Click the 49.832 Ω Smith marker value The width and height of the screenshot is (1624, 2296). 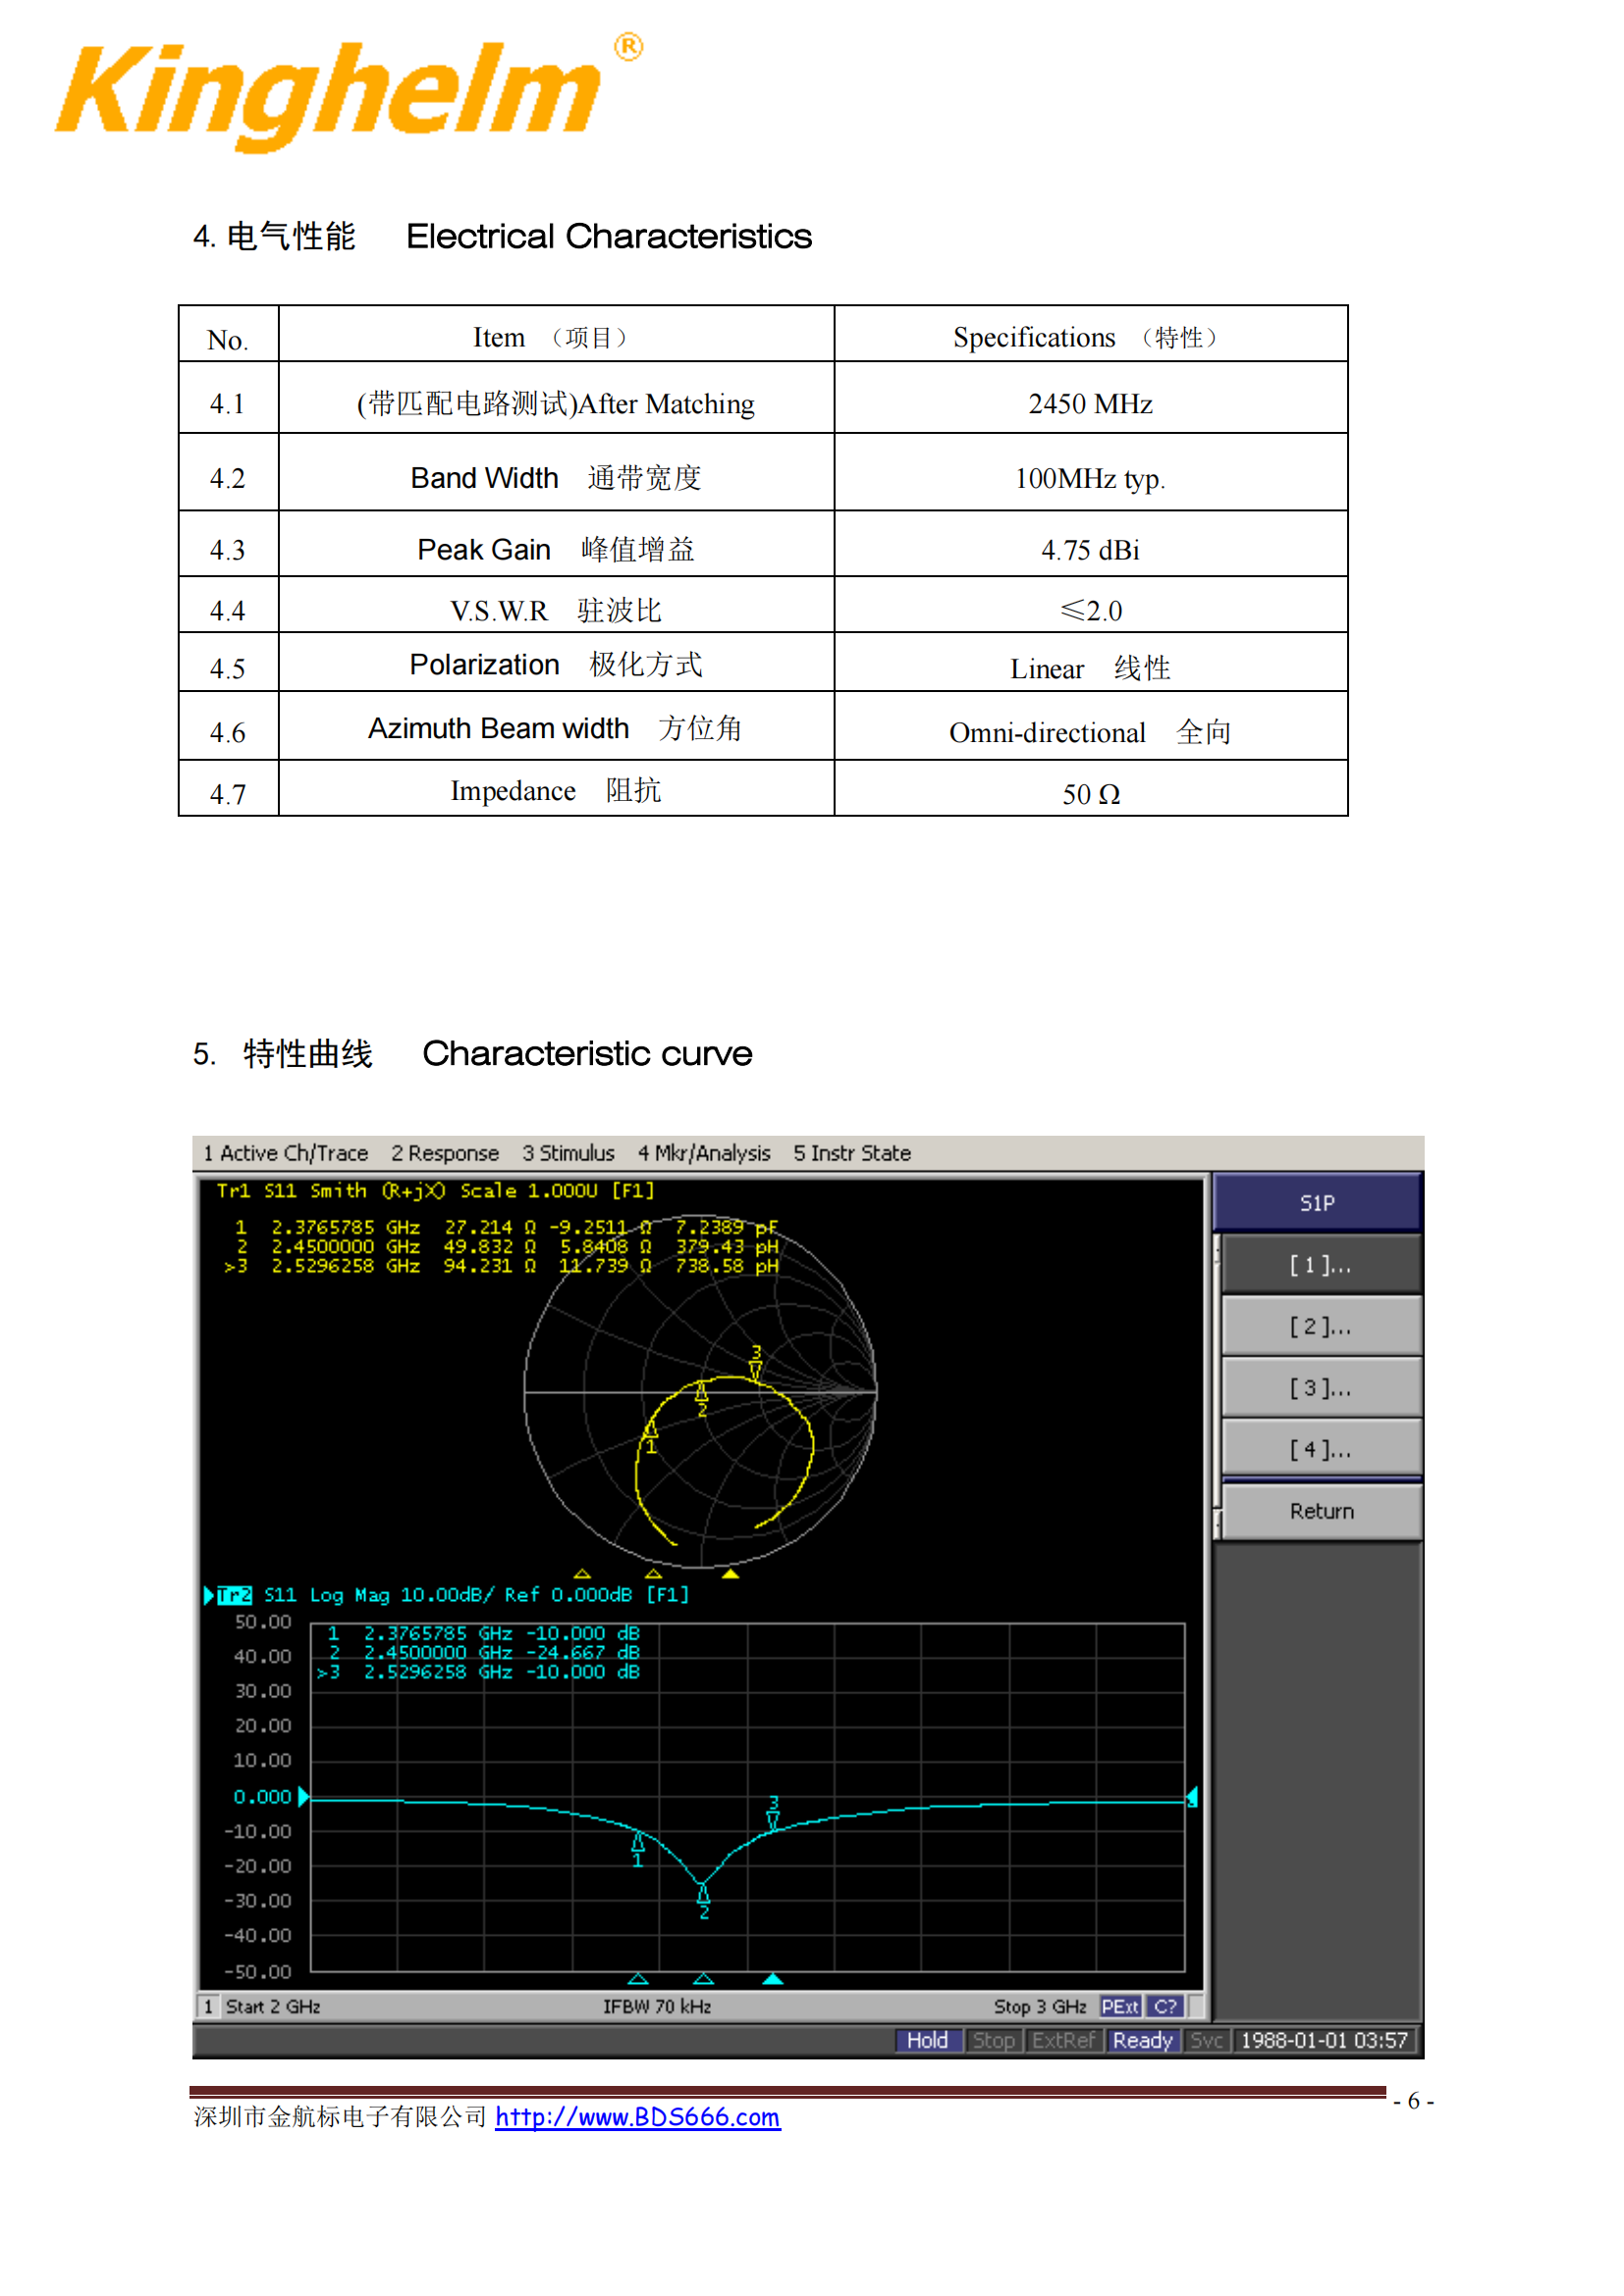[x=490, y=1246]
